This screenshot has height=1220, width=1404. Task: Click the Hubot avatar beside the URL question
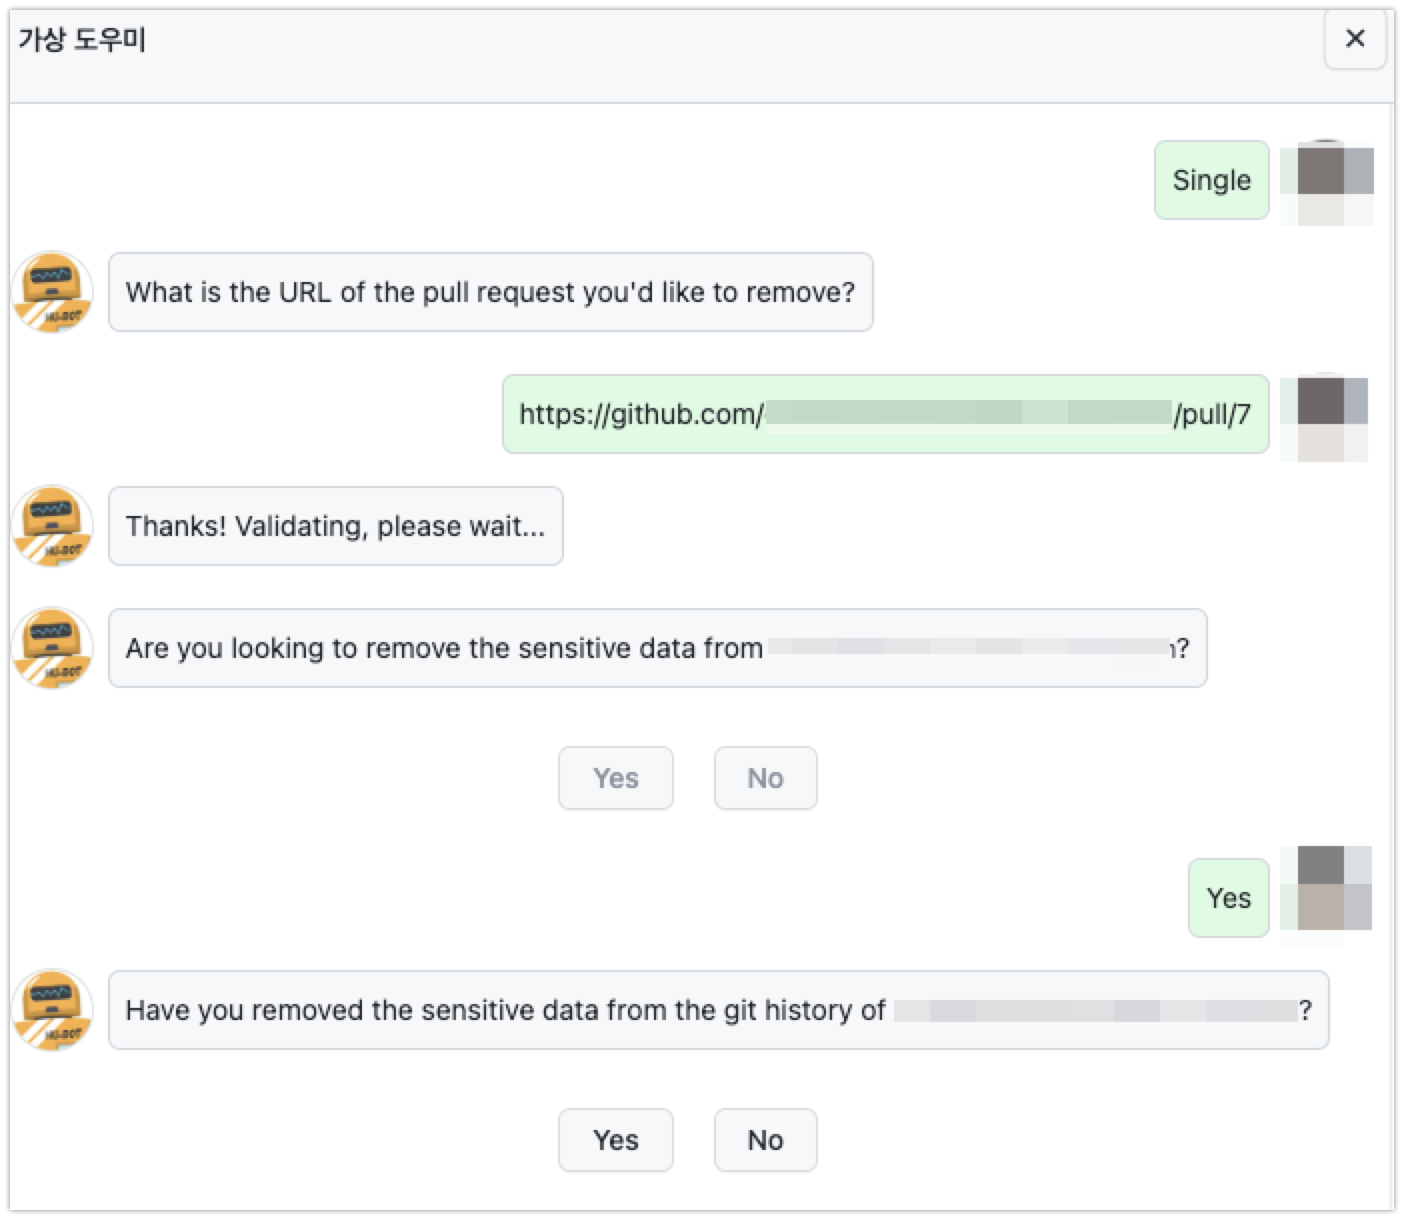53,292
